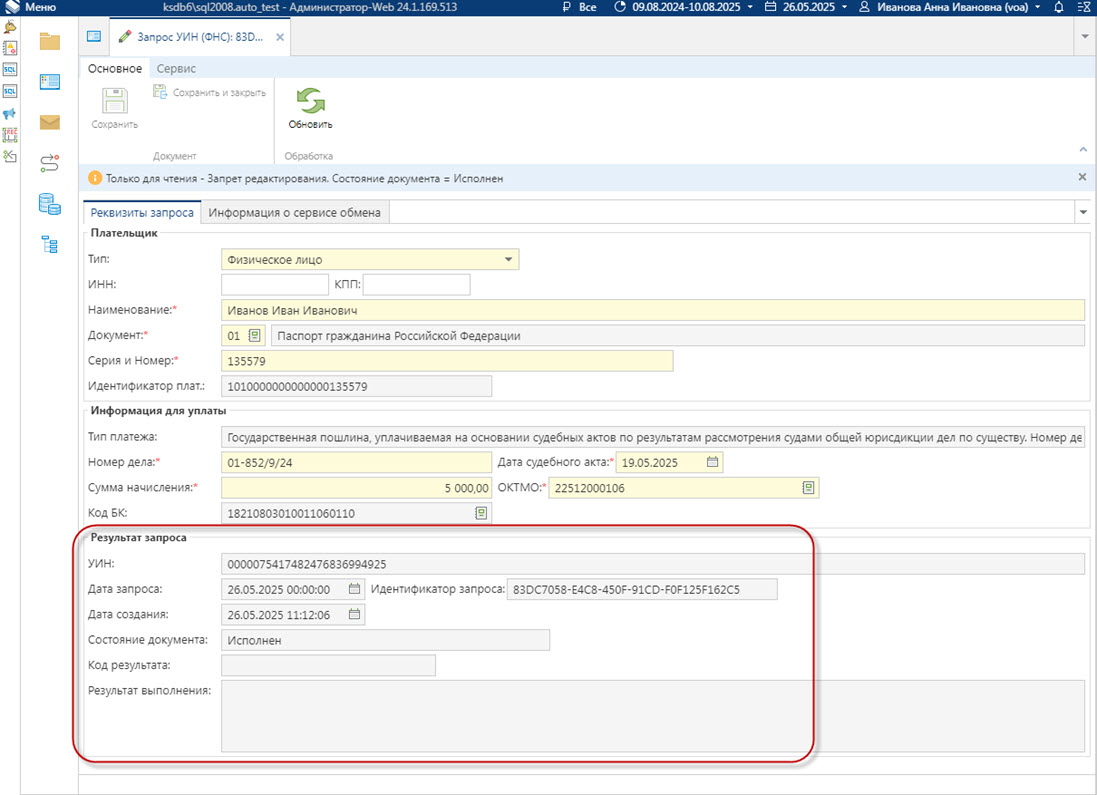Open the main Меню button
Viewport: 1097px width, 795px height.
30,7
